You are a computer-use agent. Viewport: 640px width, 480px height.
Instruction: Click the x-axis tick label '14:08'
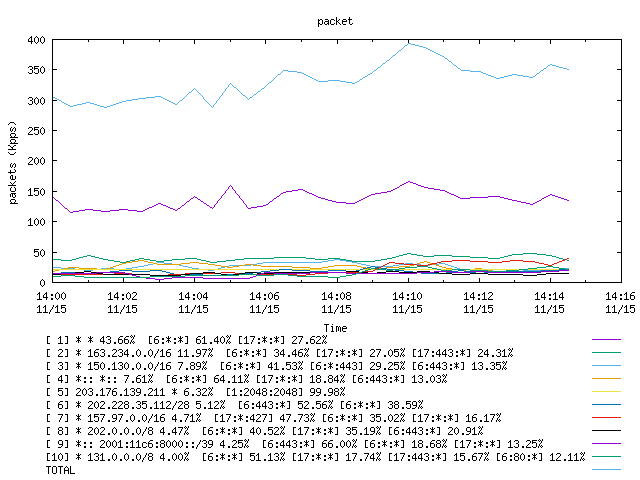(x=336, y=296)
